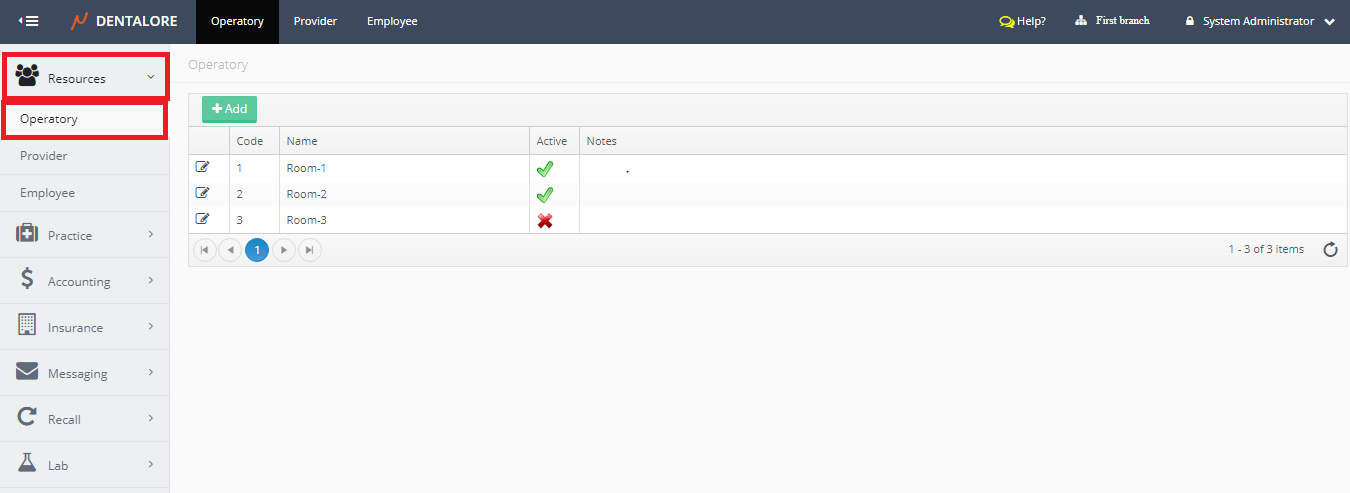
Task: Open the Employee top tab
Action: coord(392,21)
